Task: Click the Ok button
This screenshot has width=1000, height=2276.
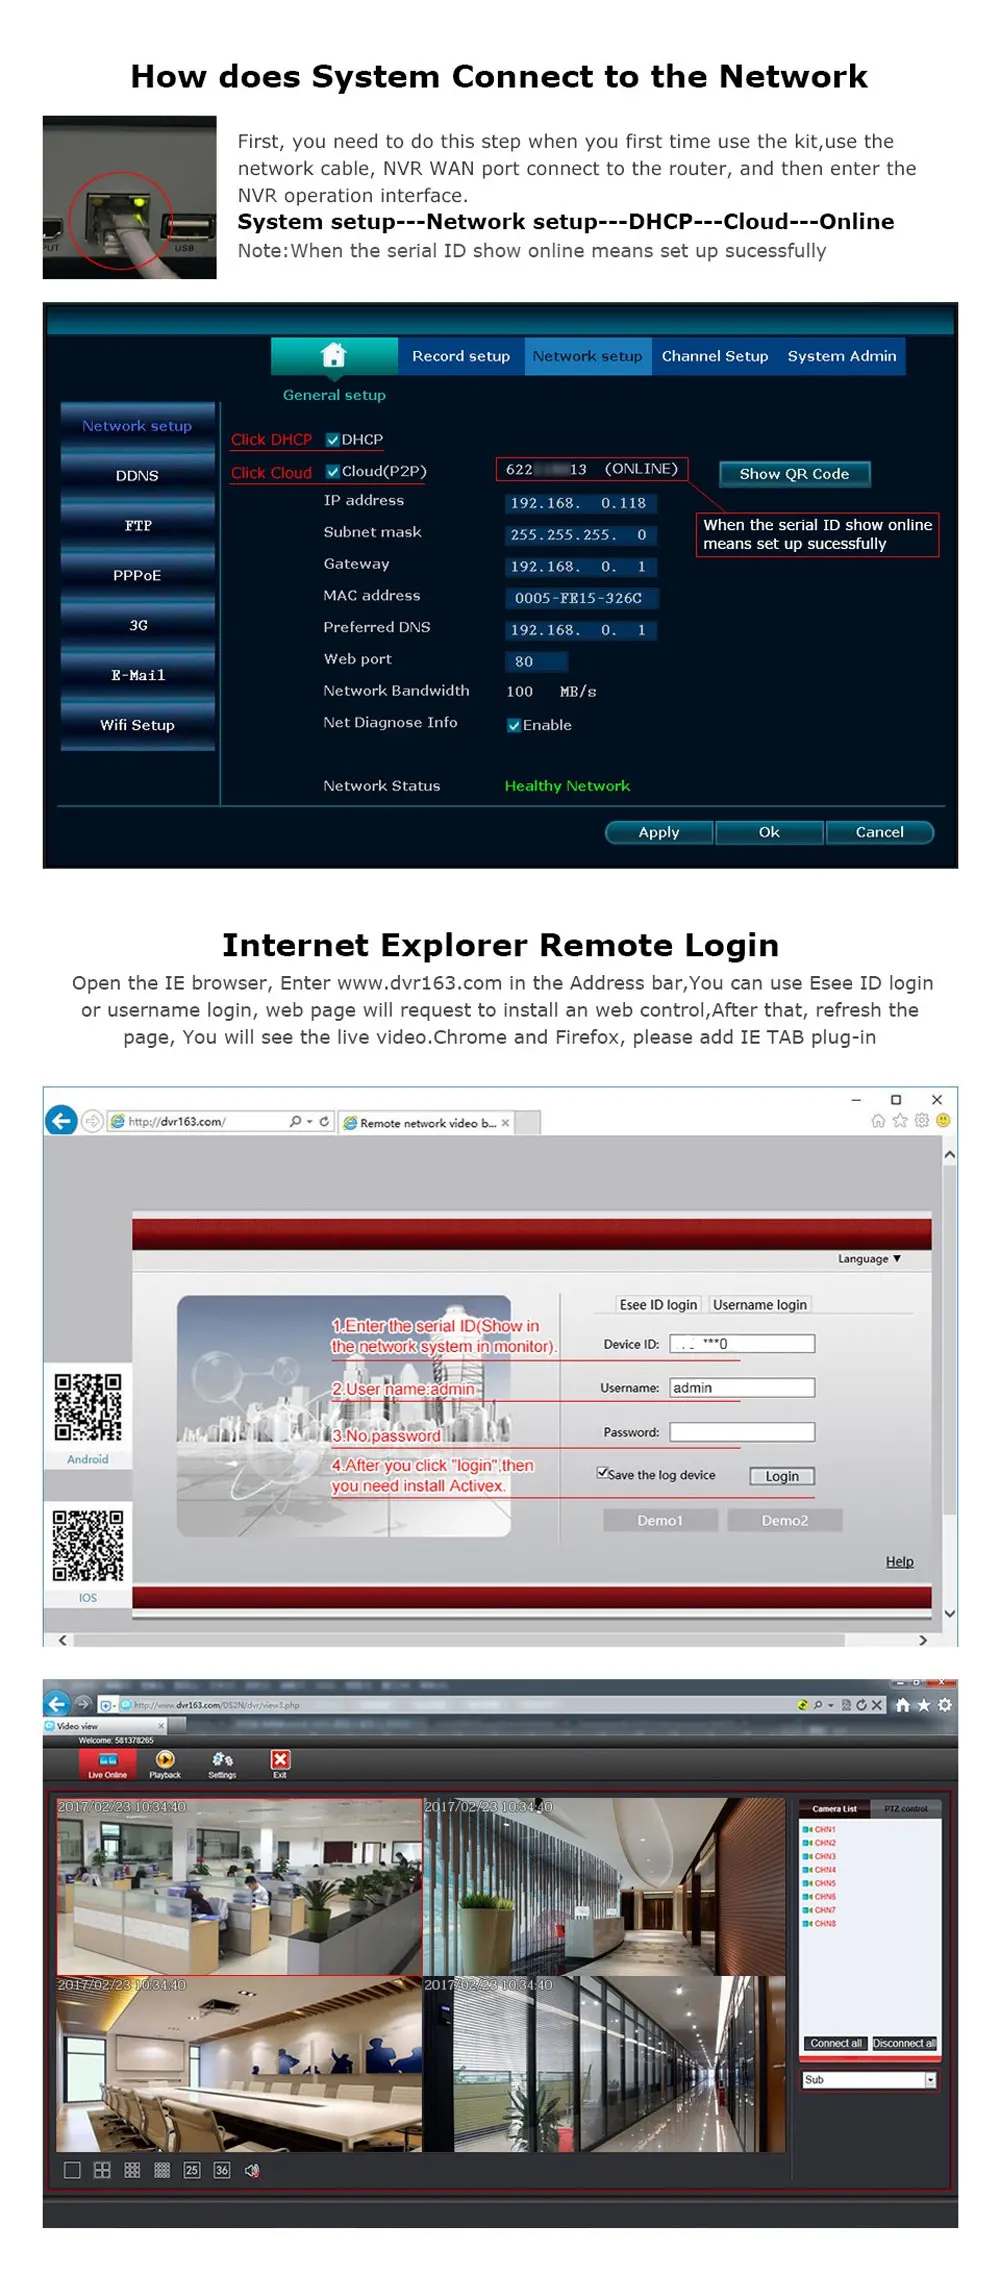Action: [x=769, y=832]
